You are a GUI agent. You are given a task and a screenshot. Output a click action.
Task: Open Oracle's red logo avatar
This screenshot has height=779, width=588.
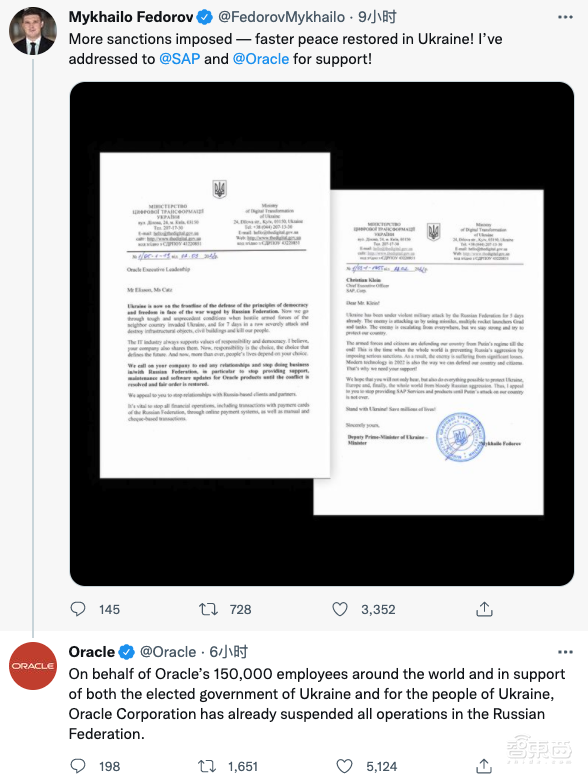click(x=33, y=666)
